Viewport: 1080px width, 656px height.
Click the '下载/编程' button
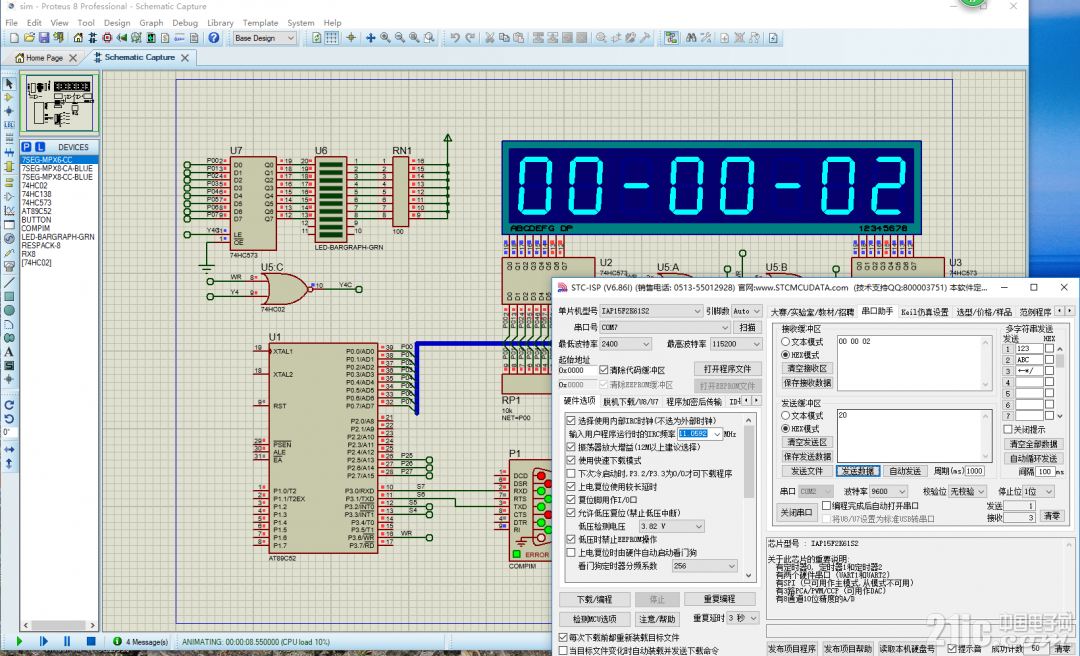point(594,599)
